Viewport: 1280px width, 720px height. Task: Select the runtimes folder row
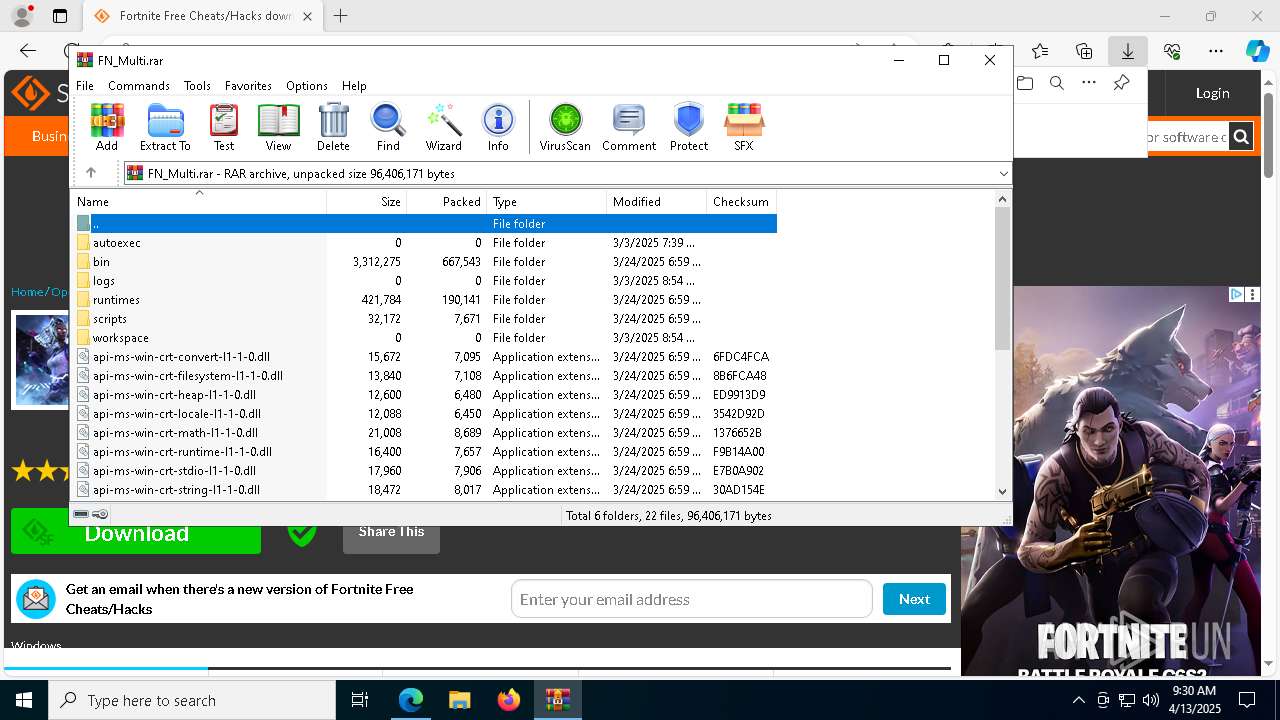pyautogui.click(x=425, y=300)
